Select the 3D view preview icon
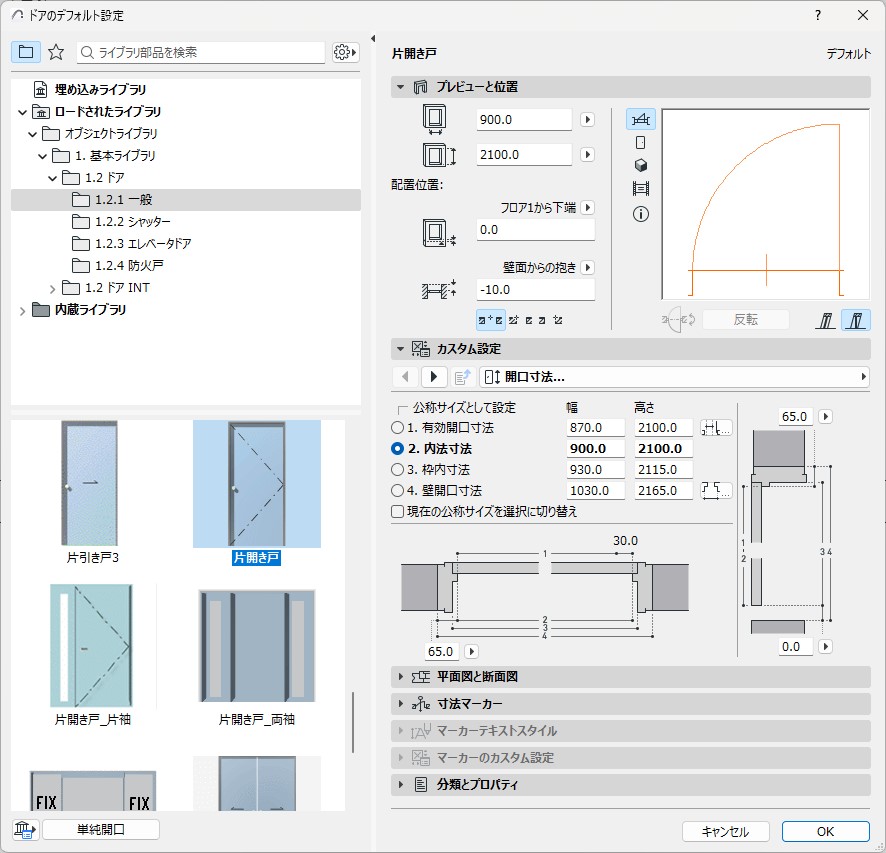Image resolution: width=886 pixels, height=853 pixels. [641, 165]
